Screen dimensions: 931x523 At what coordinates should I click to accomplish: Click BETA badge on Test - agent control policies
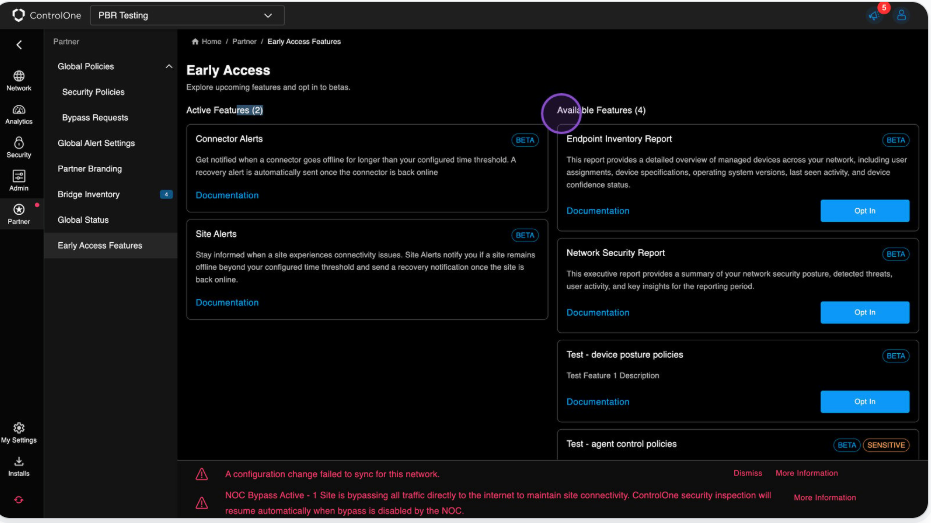point(847,445)
